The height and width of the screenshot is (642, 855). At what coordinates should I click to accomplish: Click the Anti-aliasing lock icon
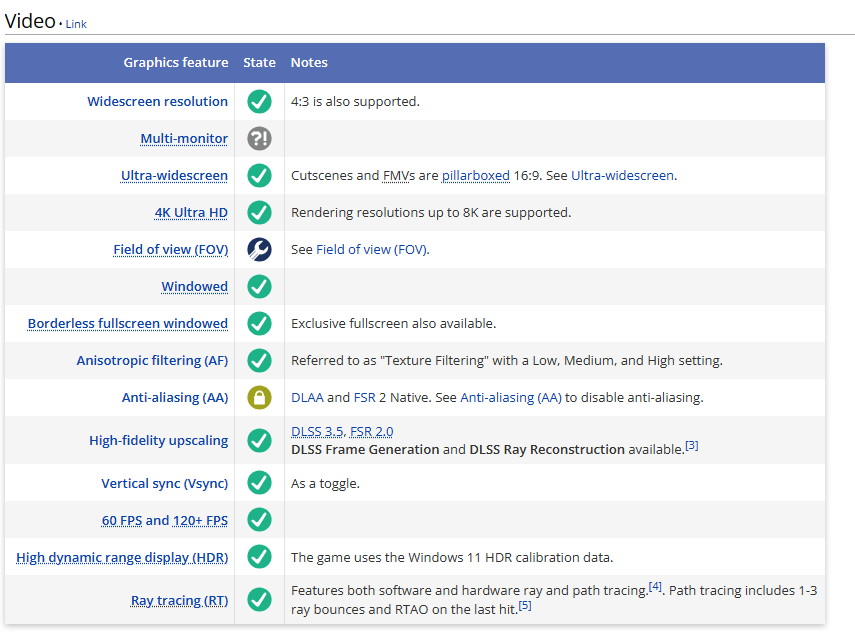(x=259, y=398)
